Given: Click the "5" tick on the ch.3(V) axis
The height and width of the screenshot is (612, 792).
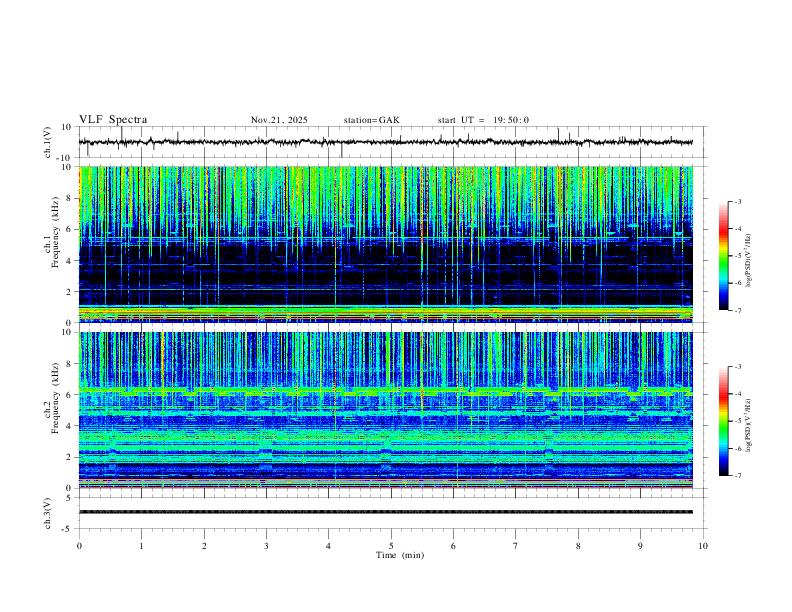Looking at the screenshot, I should 70,498.
